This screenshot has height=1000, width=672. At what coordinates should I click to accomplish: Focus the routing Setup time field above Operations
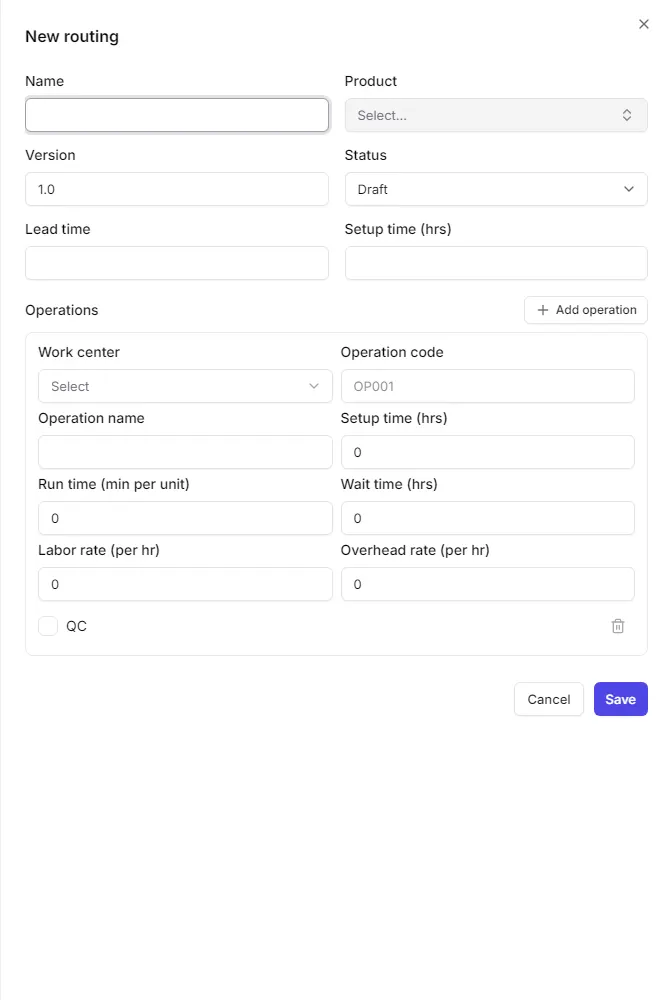coord(495,263)
